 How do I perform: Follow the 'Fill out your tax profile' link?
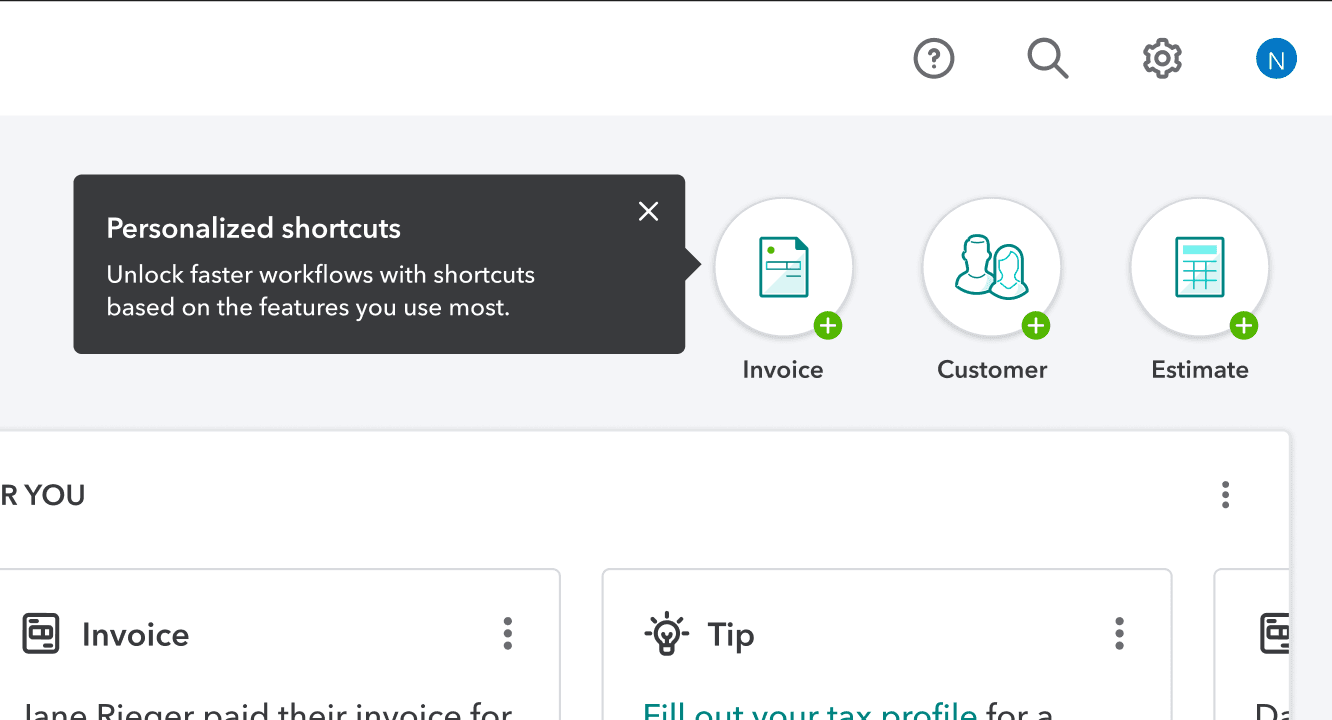pyautogui.click(x=810, y=711)
